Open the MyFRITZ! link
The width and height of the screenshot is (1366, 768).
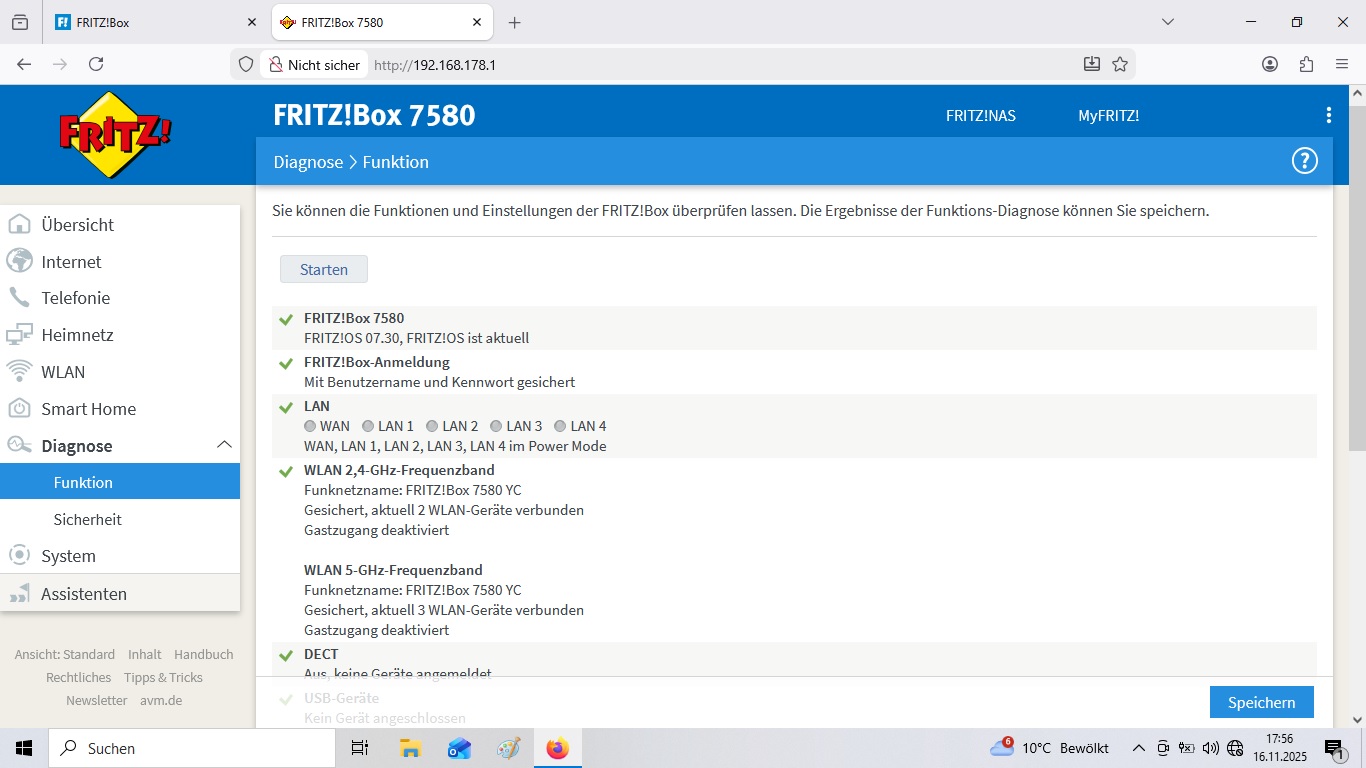point(1108,115)
